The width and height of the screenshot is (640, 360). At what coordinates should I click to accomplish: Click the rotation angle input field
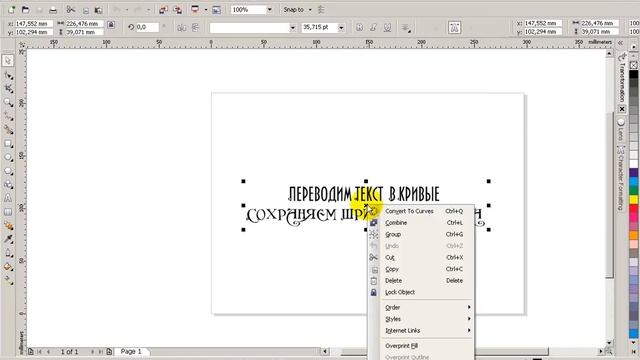(147, 27)
